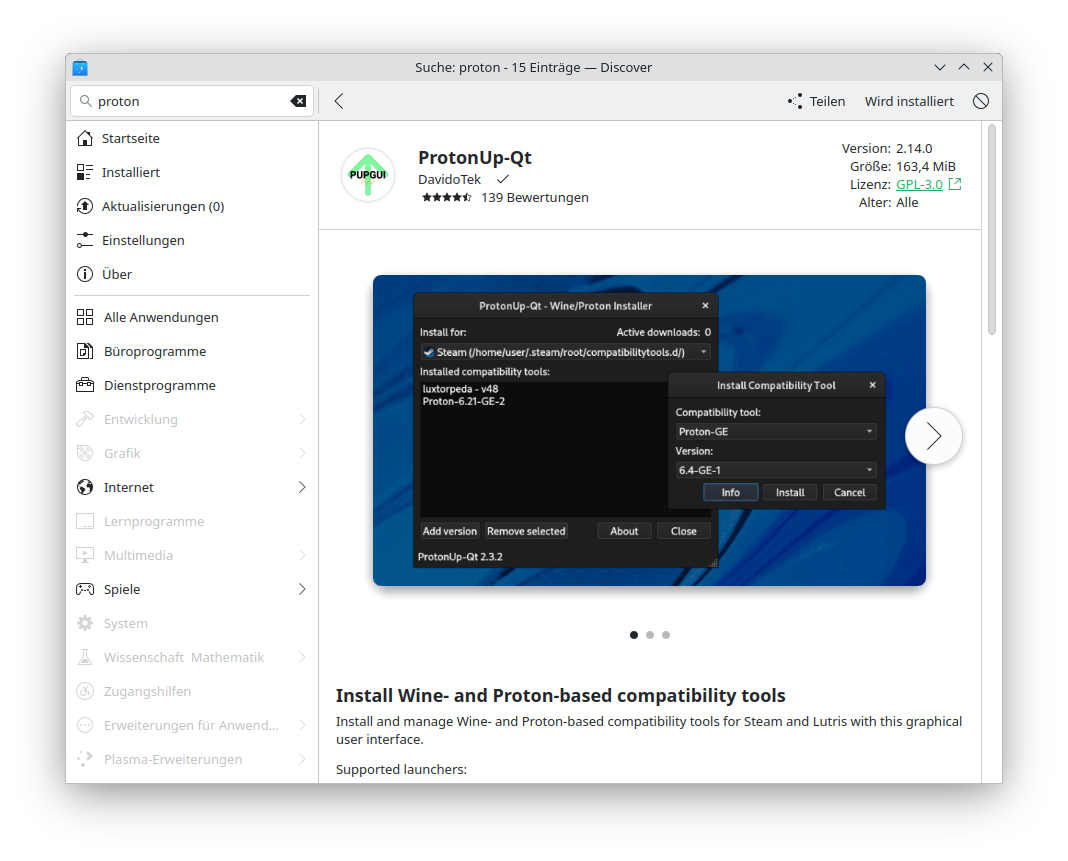Open the GPL-3.0 license link

(919, 185)
